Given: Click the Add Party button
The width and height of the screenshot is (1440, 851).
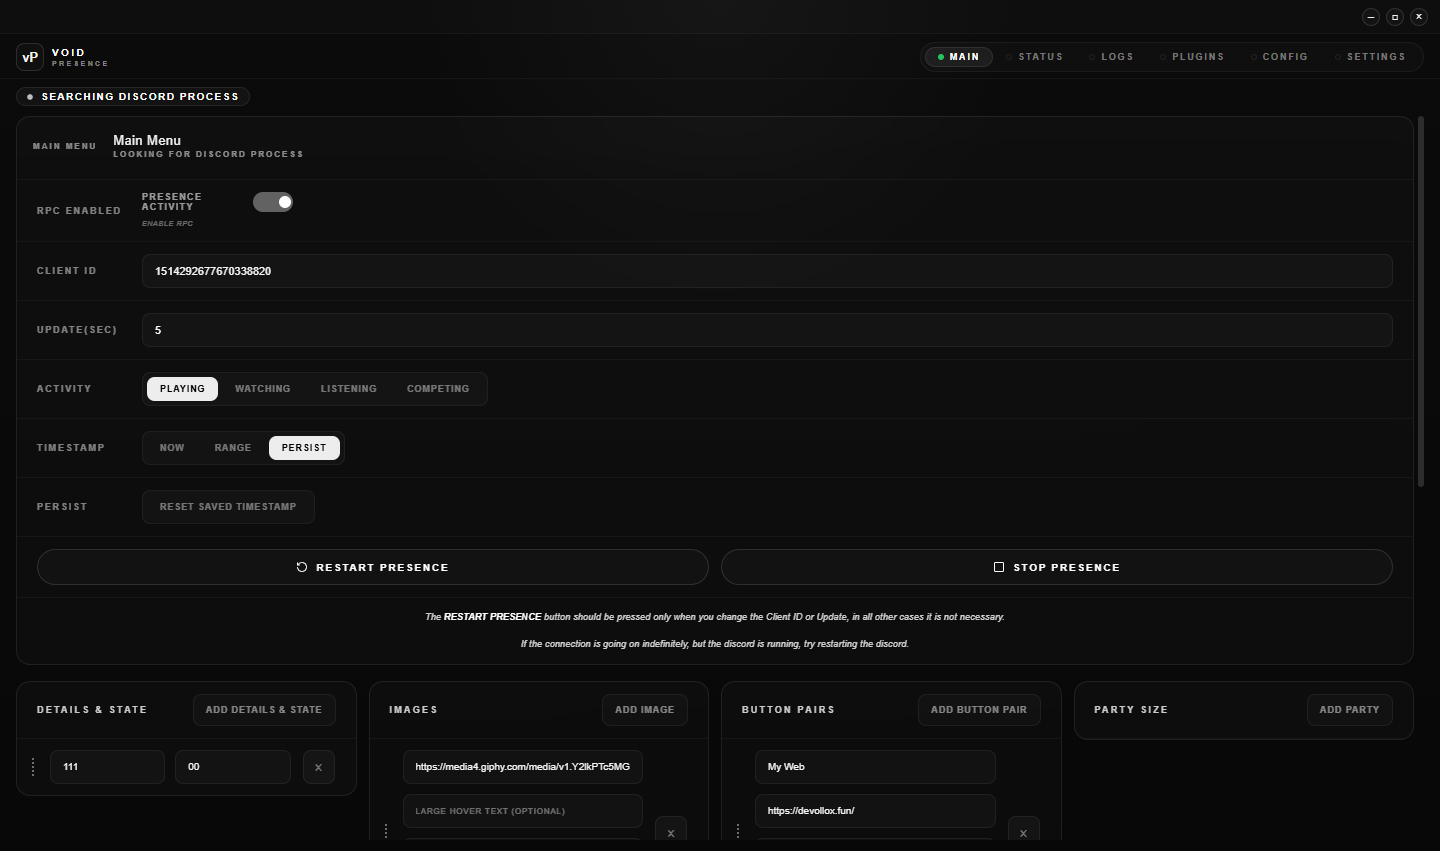Looking at the screenshot, I should (1350, 710).
